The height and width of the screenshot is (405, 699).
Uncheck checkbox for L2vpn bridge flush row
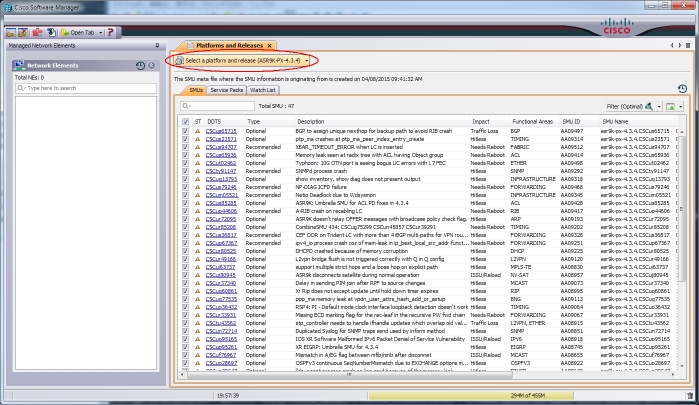click(x=185, y=259)
